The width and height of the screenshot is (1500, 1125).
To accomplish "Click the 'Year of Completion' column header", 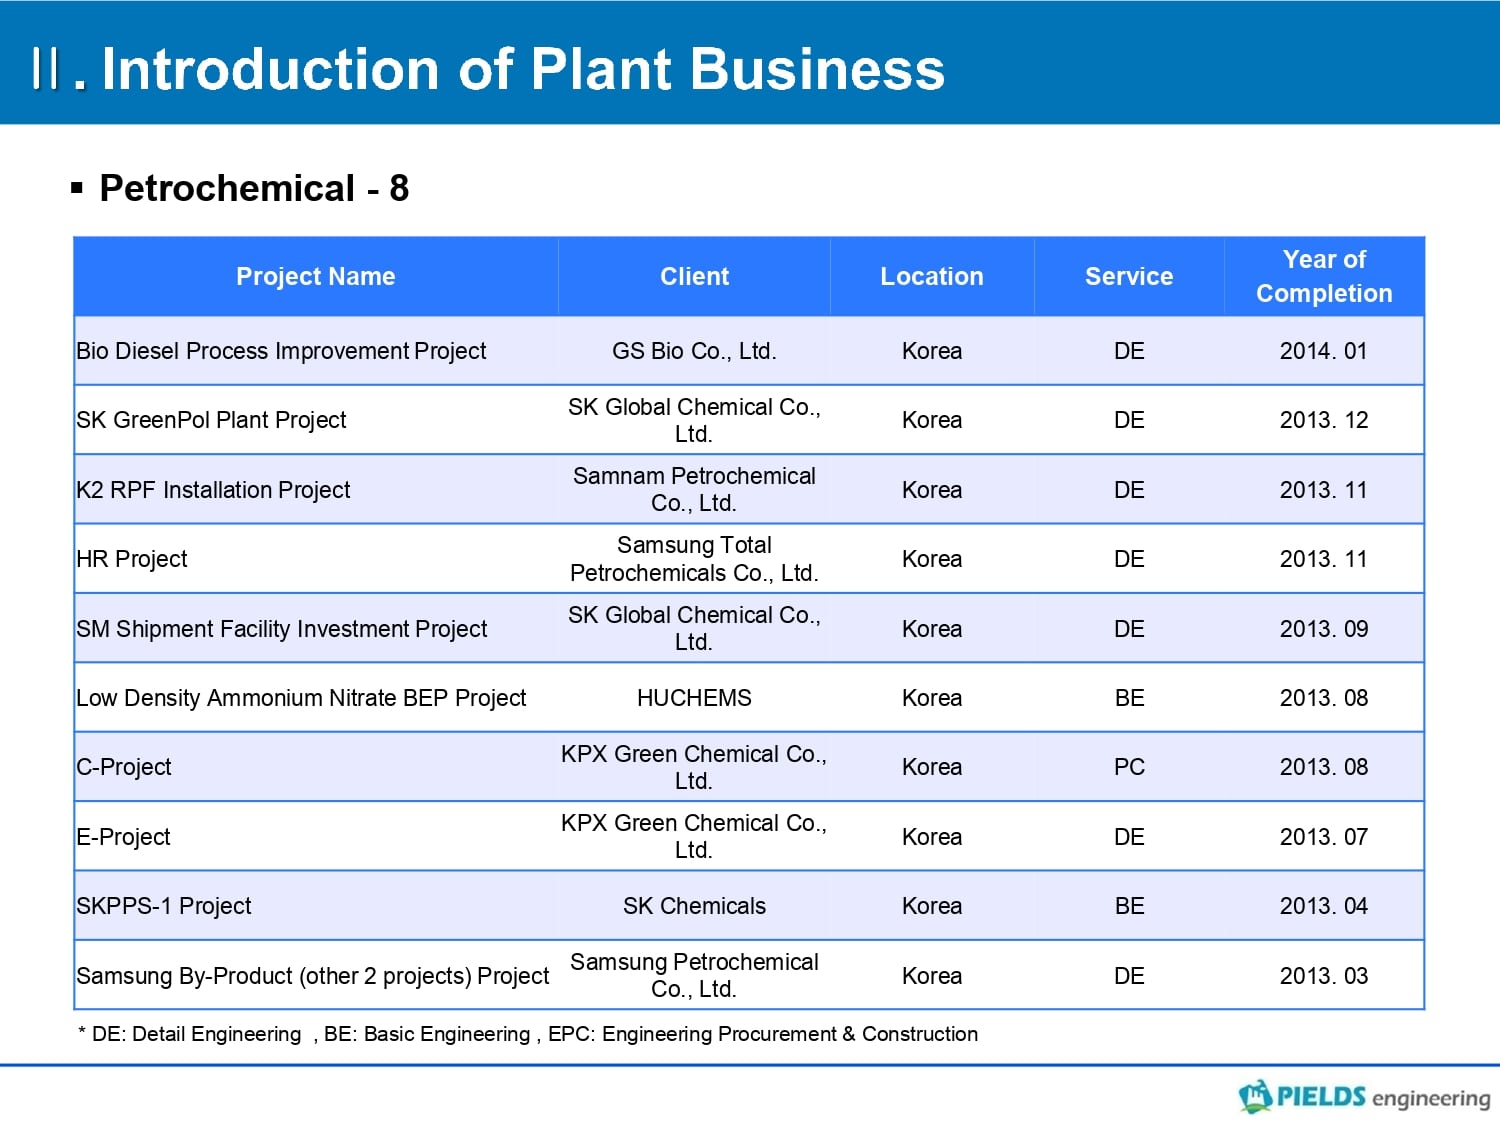I will [x=1324, y=276].
